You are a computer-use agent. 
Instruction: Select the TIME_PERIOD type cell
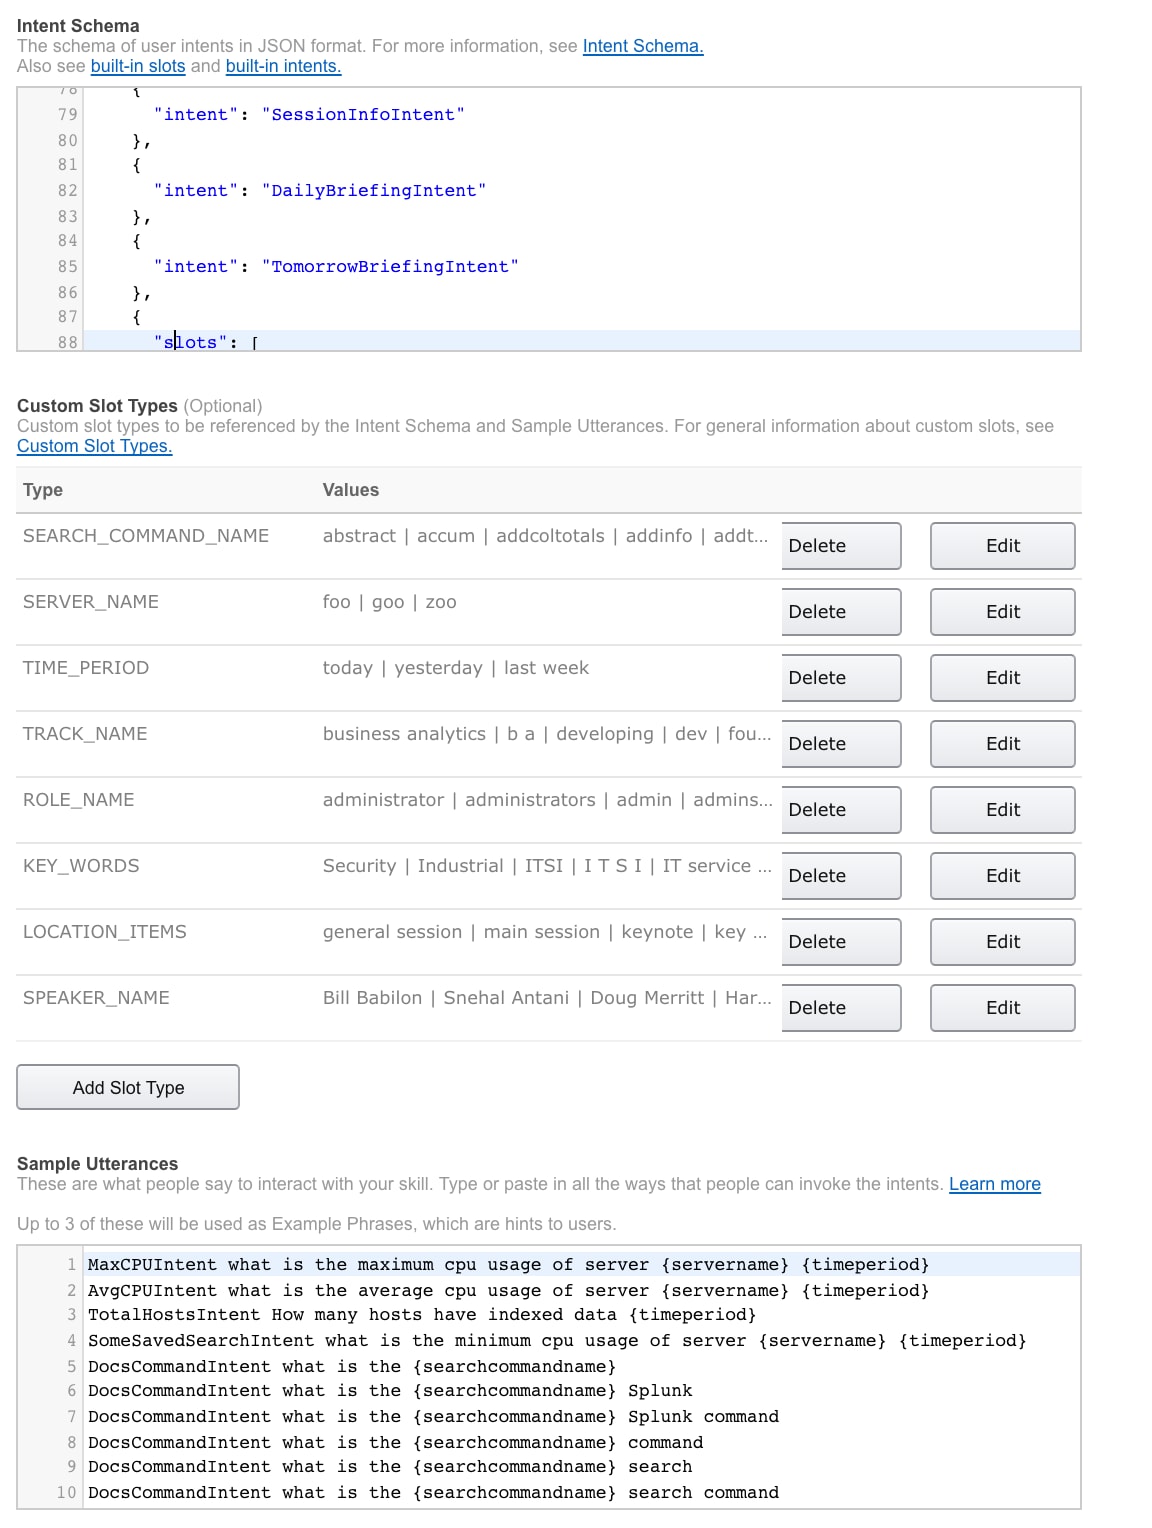[86, 668]
